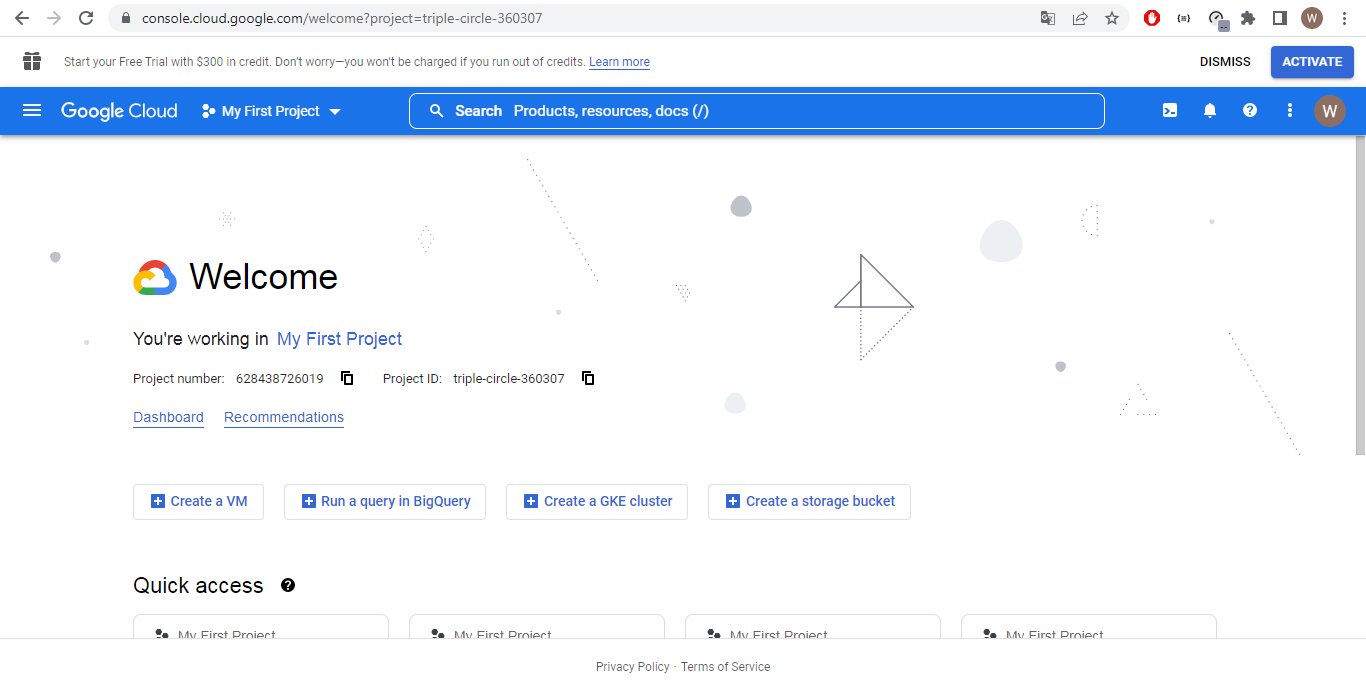This screenshot has height=694, width=1366.
Task: Click the curly braces extension icon
Action: coord(1184,18)
